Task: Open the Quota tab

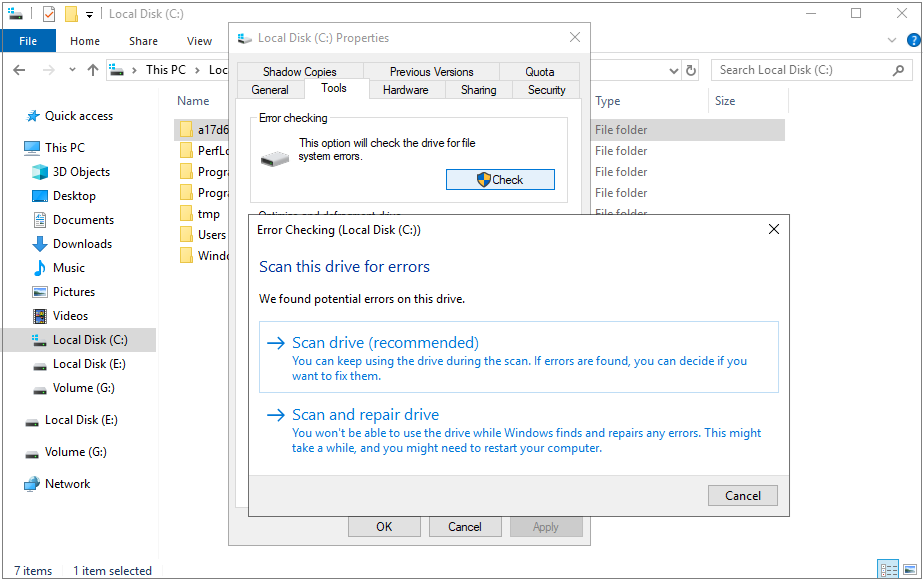Action: pos(539,72)
